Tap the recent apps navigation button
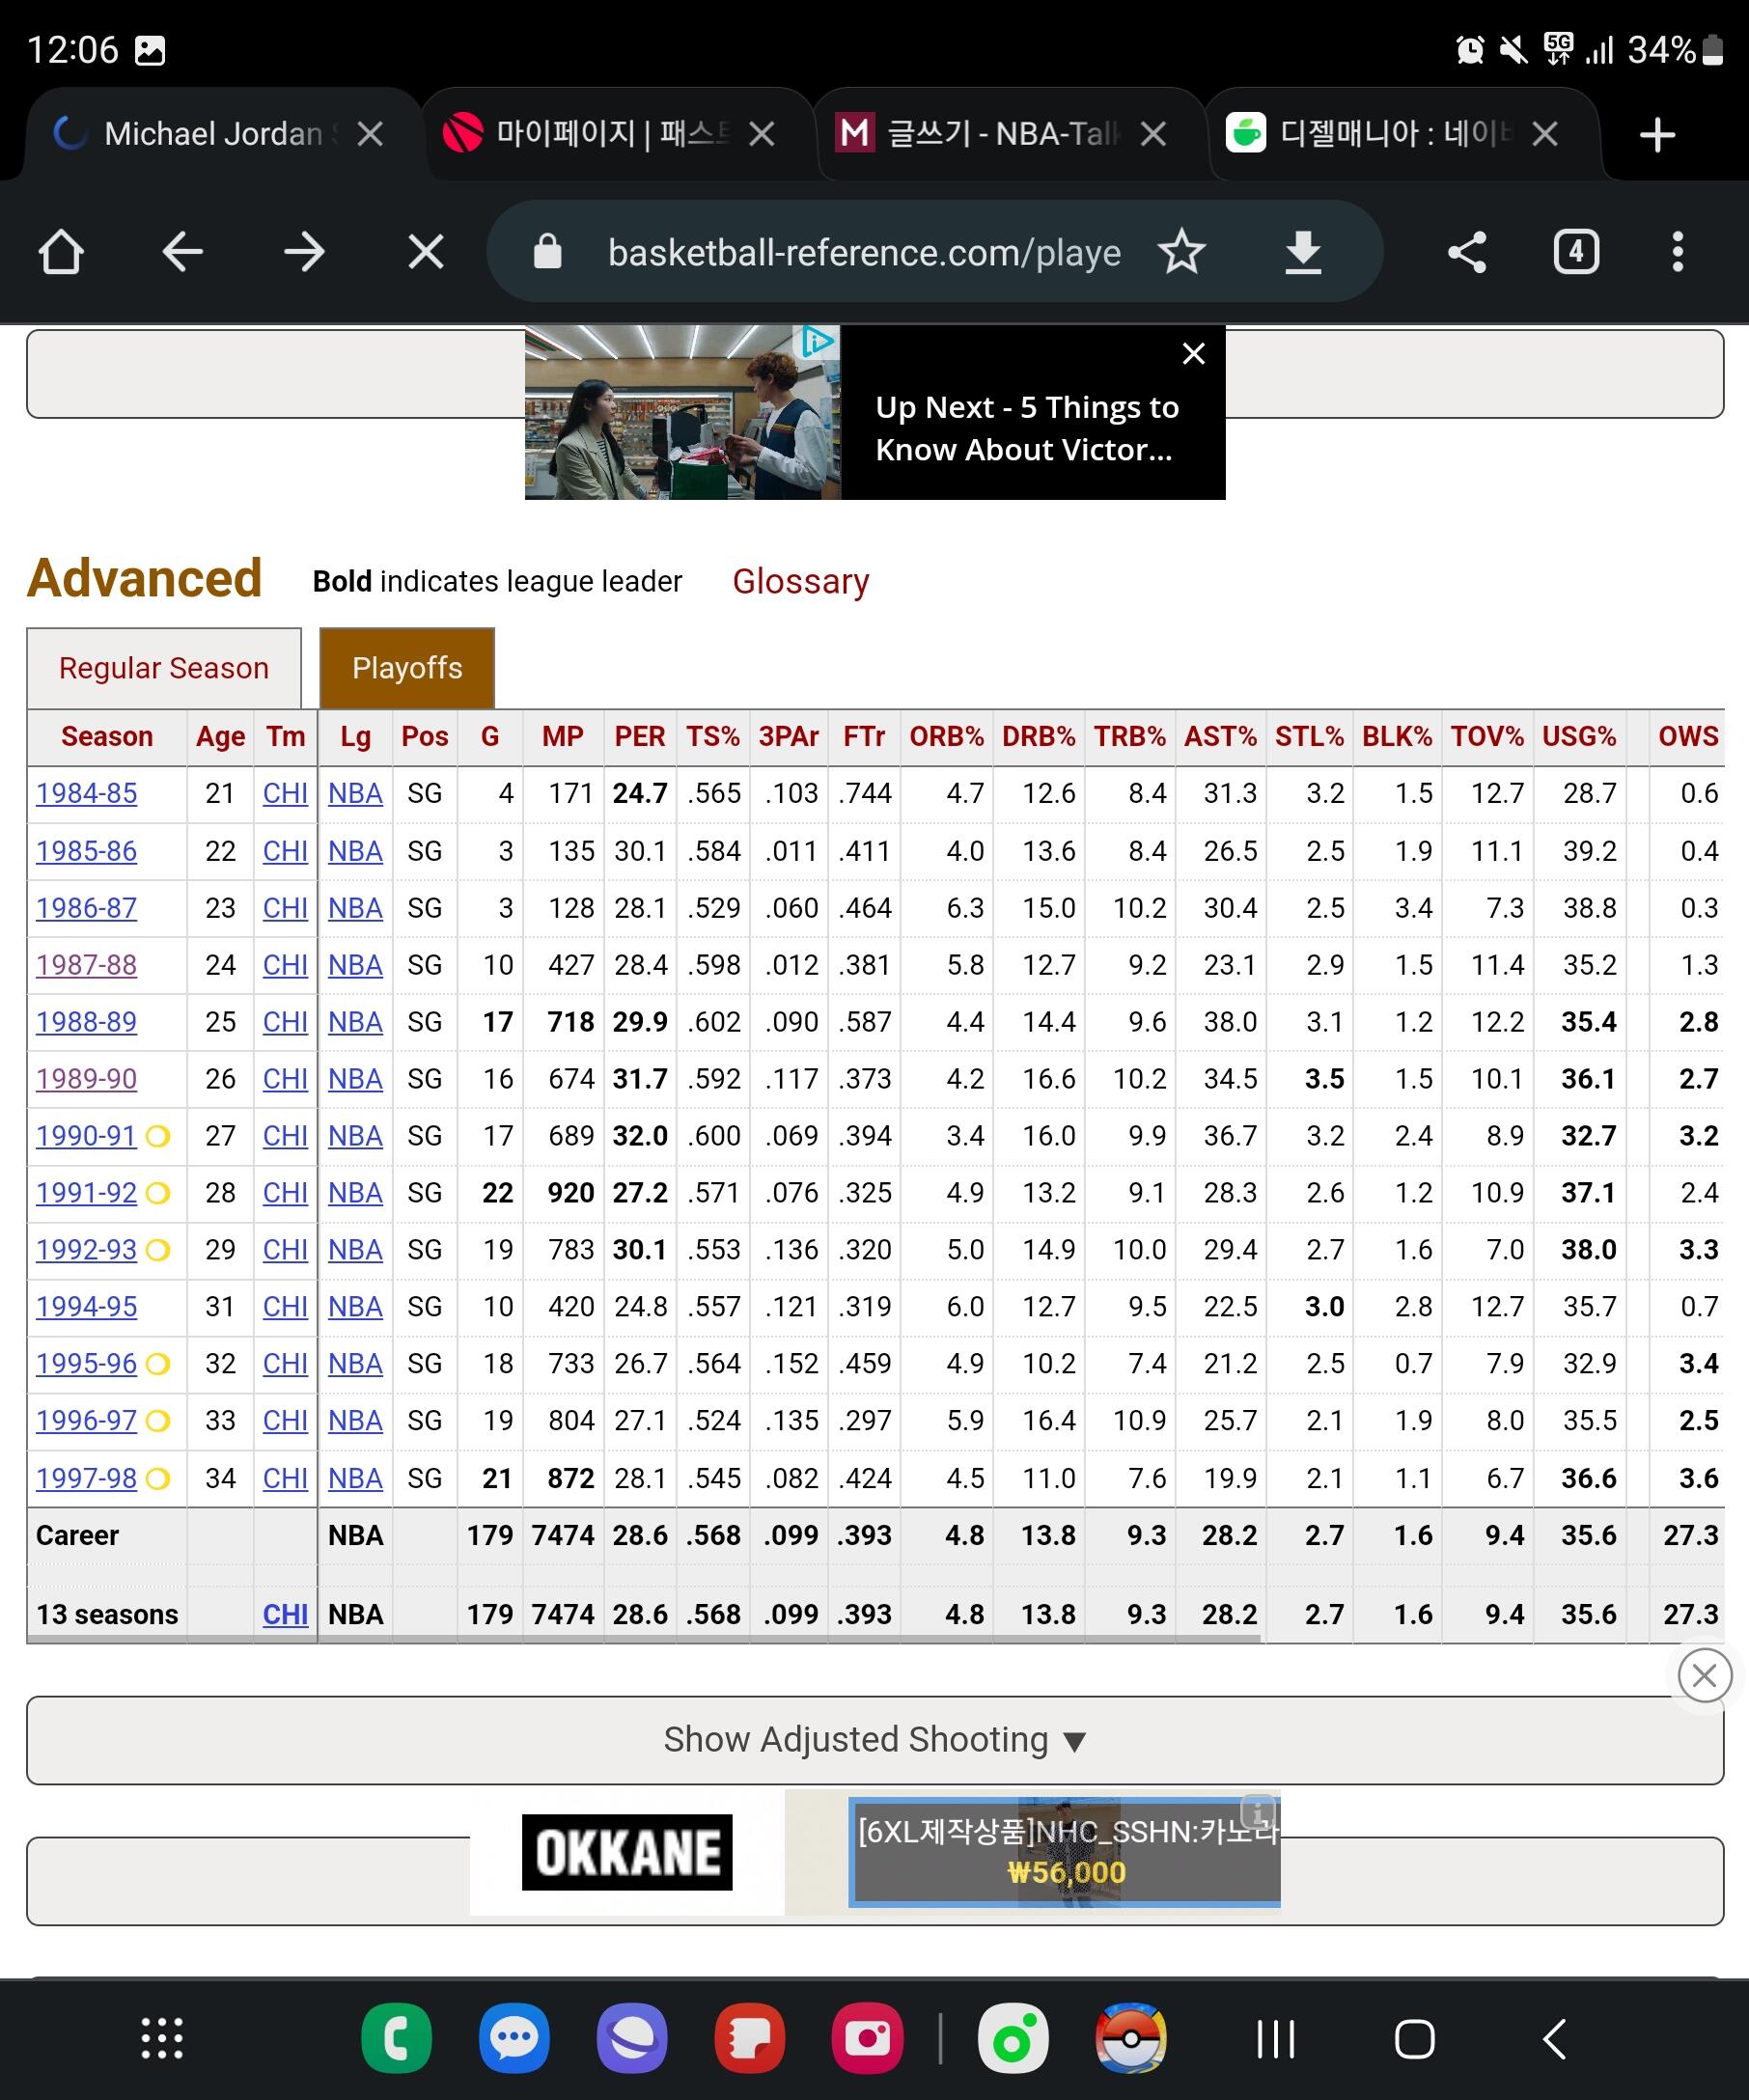This screenshot has width=1749, height=2100. [1276, 2039]
